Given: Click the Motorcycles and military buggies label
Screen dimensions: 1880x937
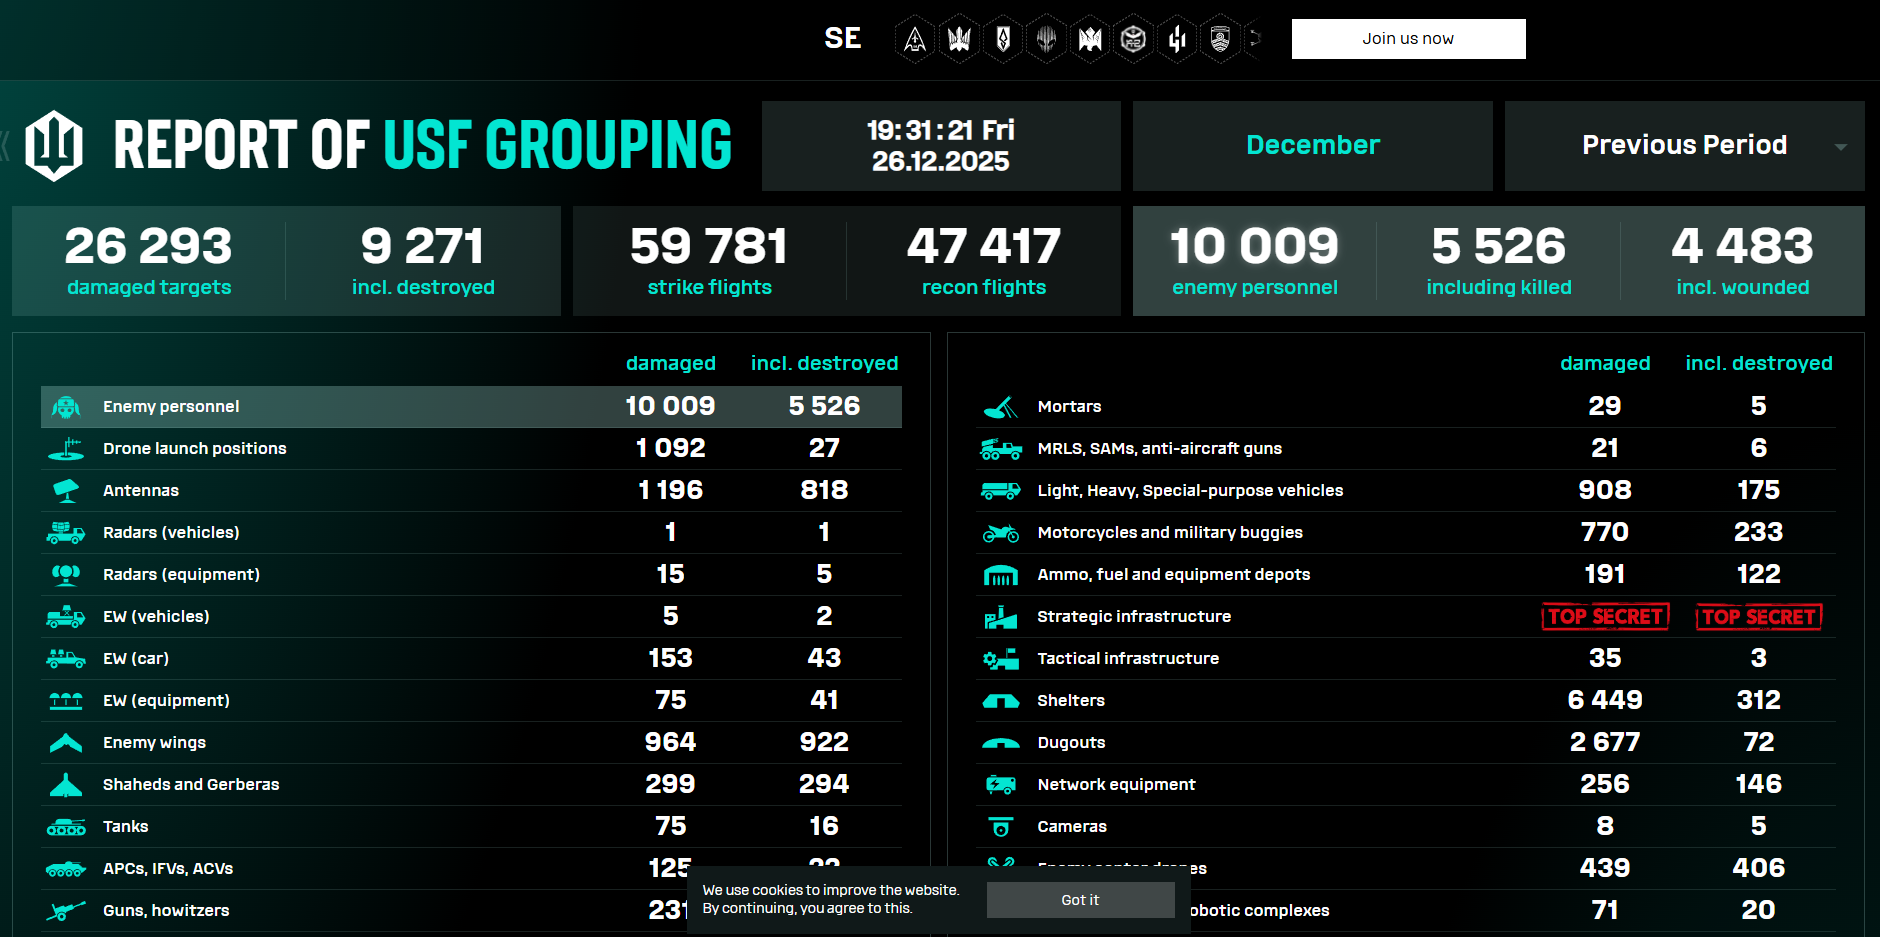Looking at the screenshot, I should [1170, 533].
